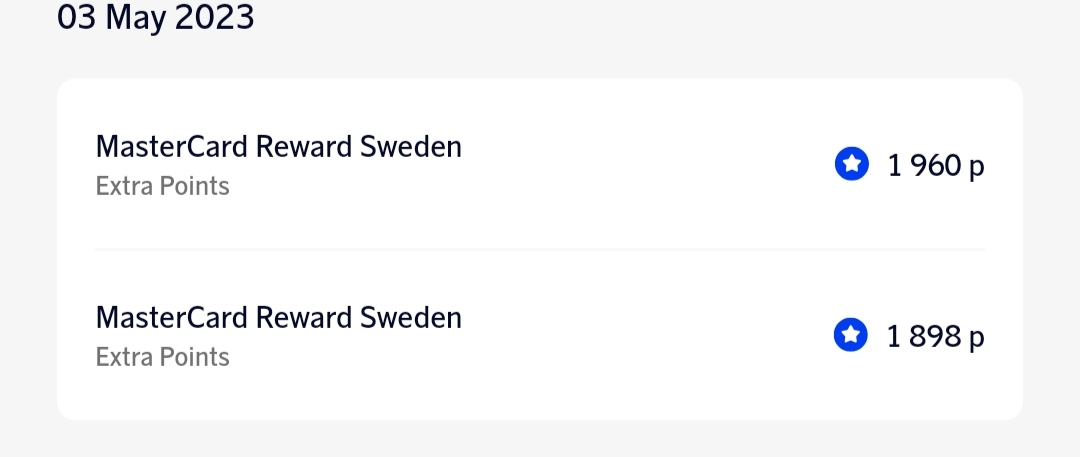Open the top MasterCard Reward Sweden title
This screenshot has width=1080, height=457.
(x=278, y=147)
